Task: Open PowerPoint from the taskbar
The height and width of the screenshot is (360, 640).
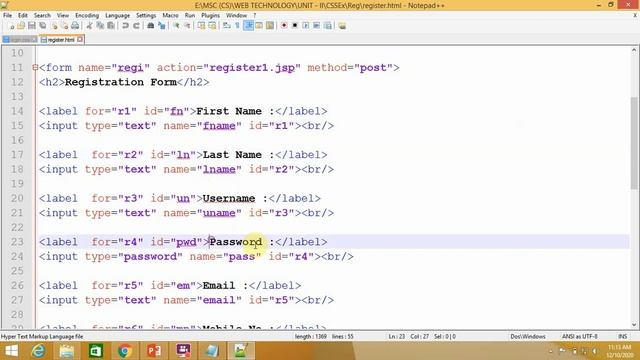Action: click(x=154, y=351)
